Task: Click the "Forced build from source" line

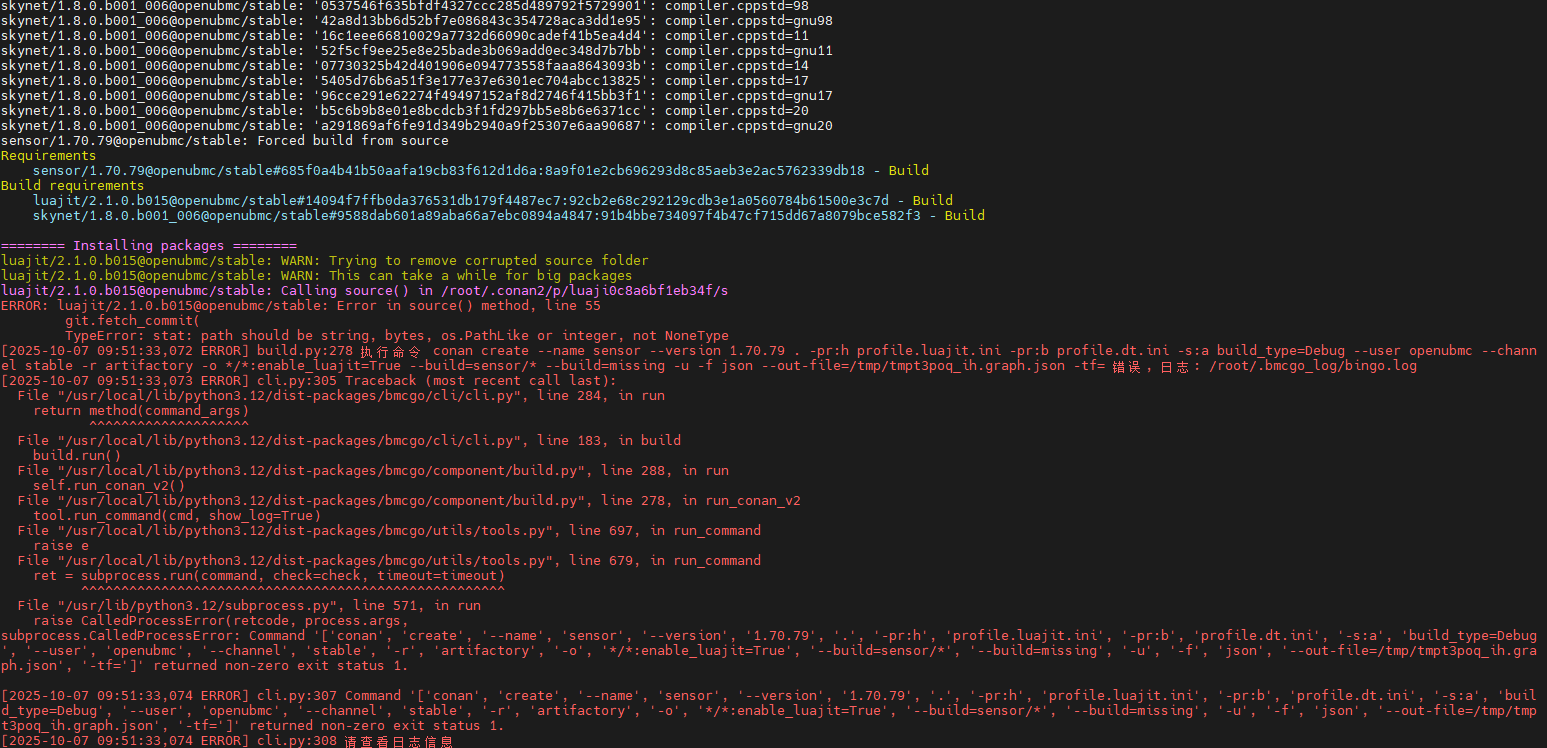Action: point(352,141)
